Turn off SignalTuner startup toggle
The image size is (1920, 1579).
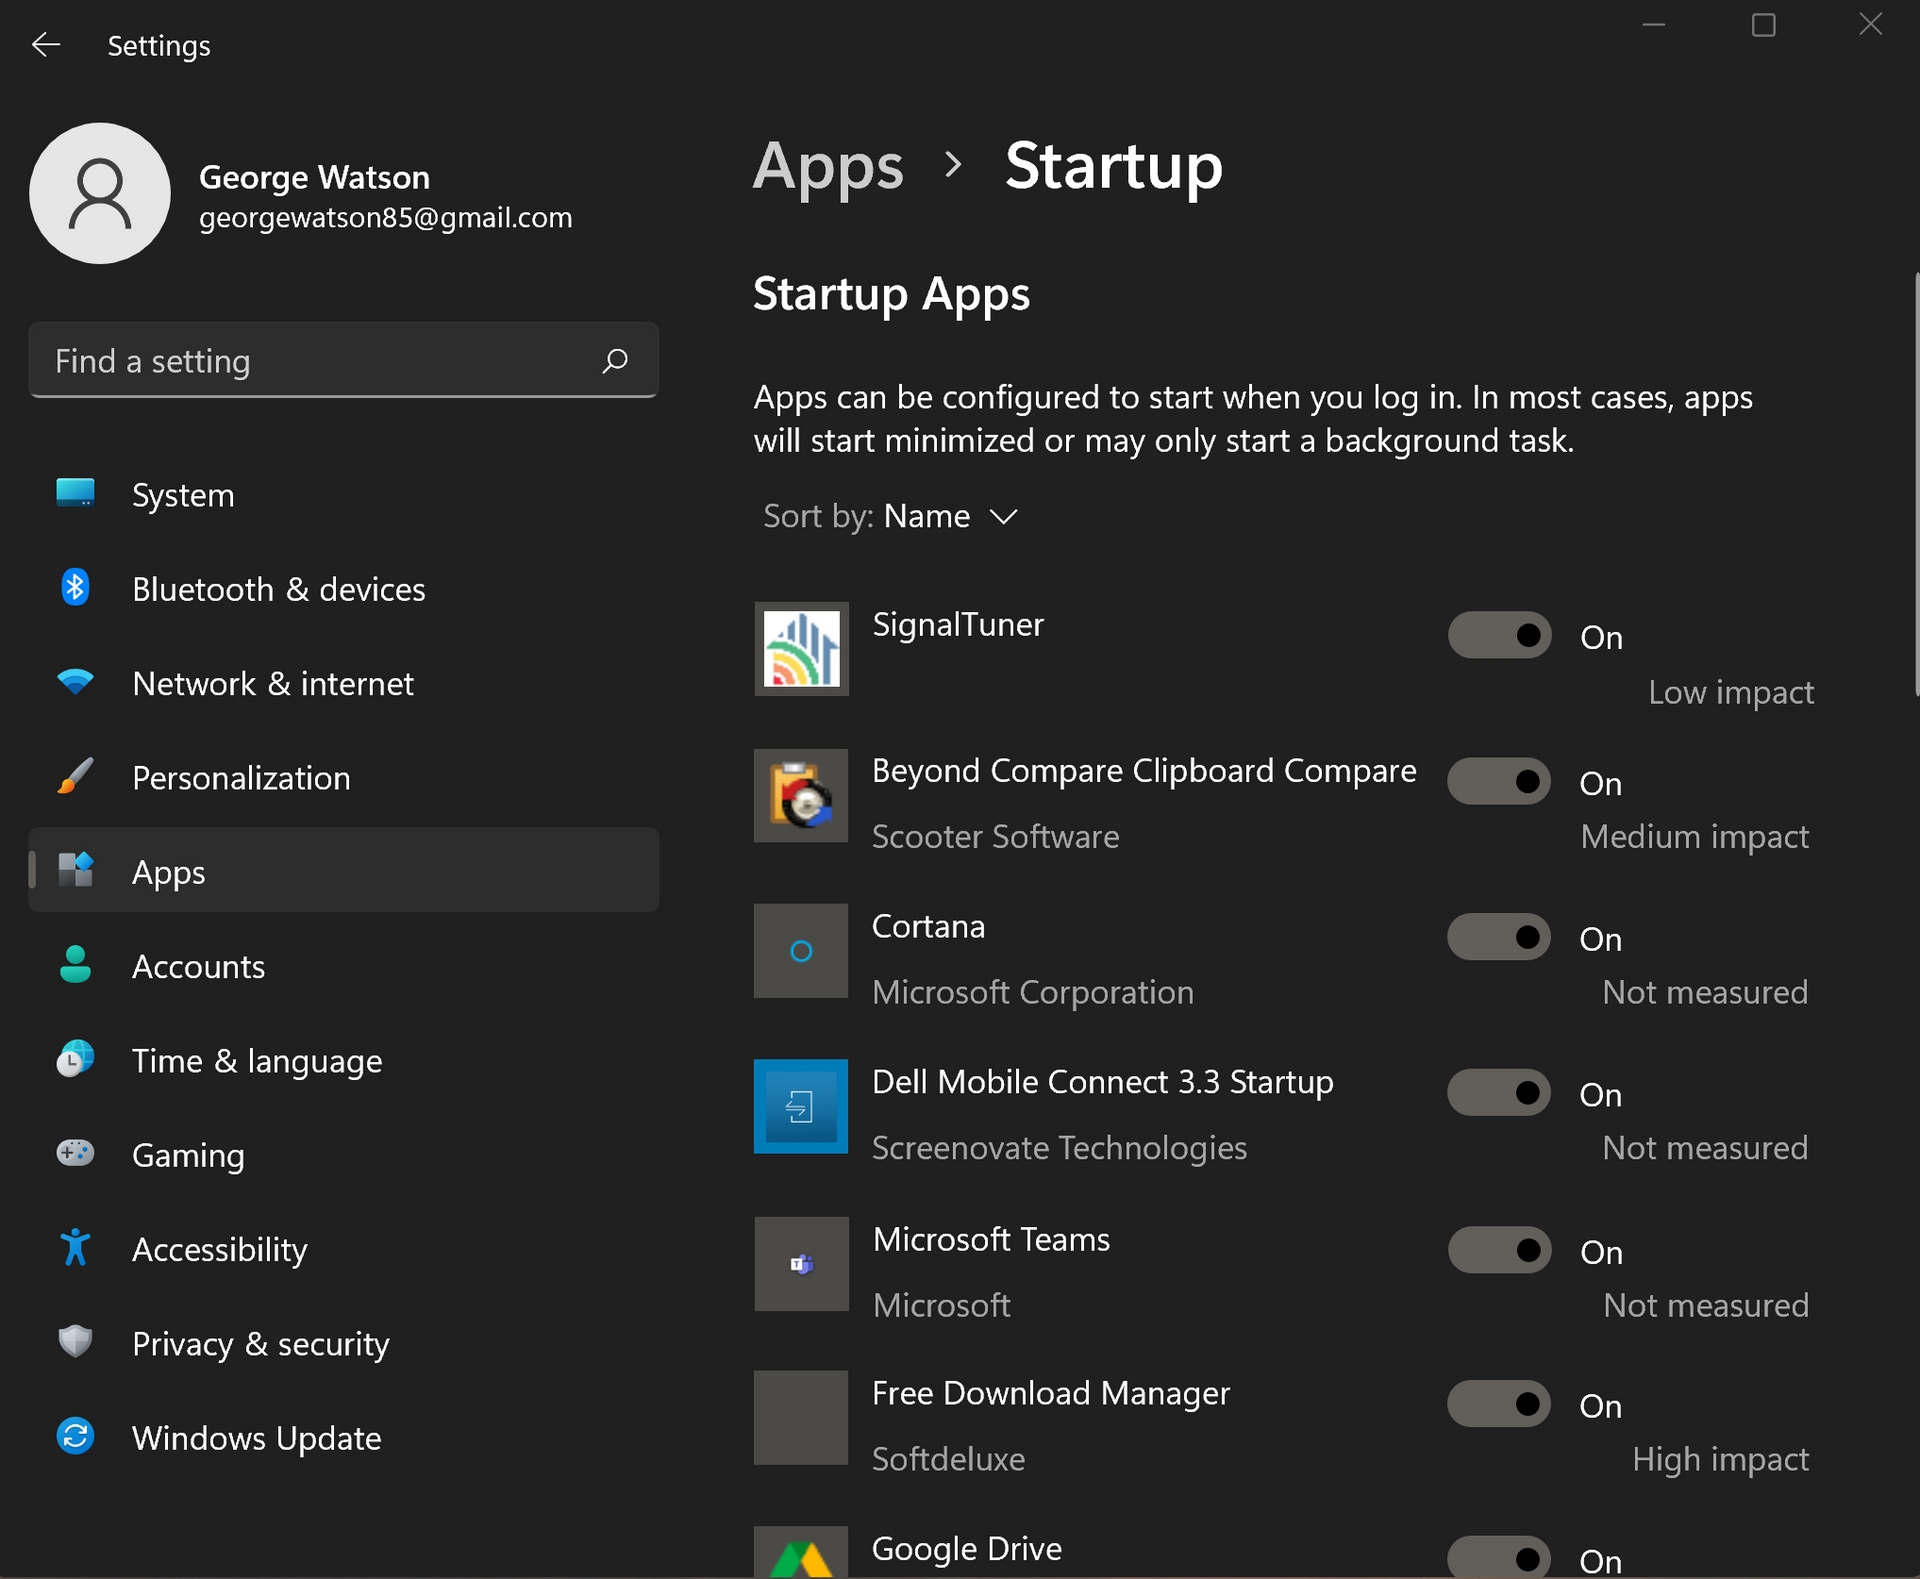click(1500, 636)
